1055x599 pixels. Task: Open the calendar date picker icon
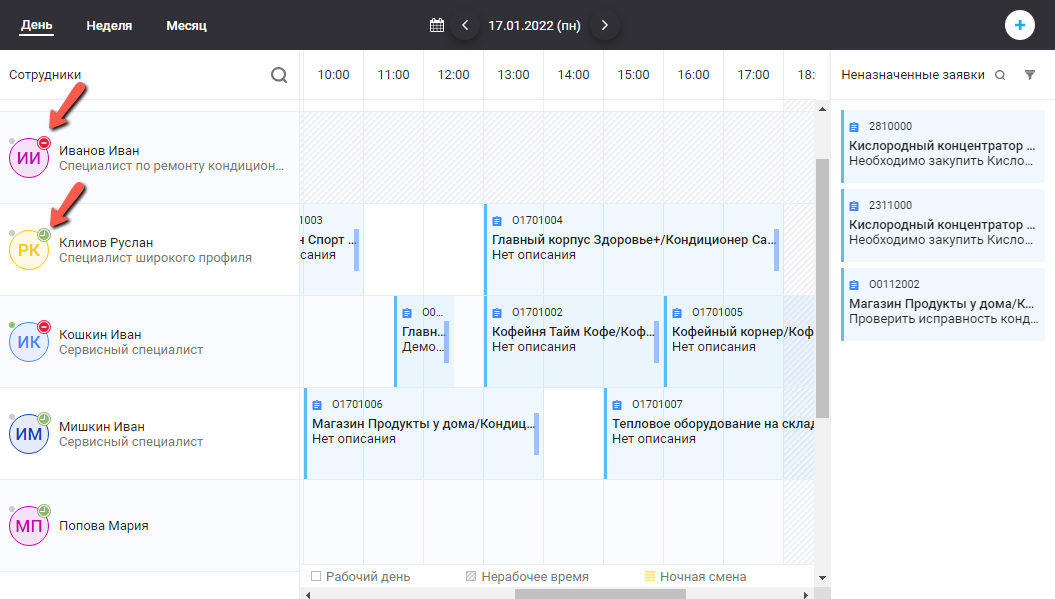[x=437, y=26]
